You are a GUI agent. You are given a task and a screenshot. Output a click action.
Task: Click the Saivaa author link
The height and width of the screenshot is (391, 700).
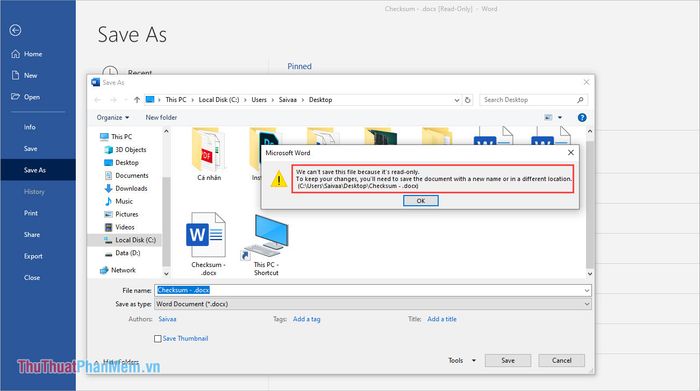point(167,319)
